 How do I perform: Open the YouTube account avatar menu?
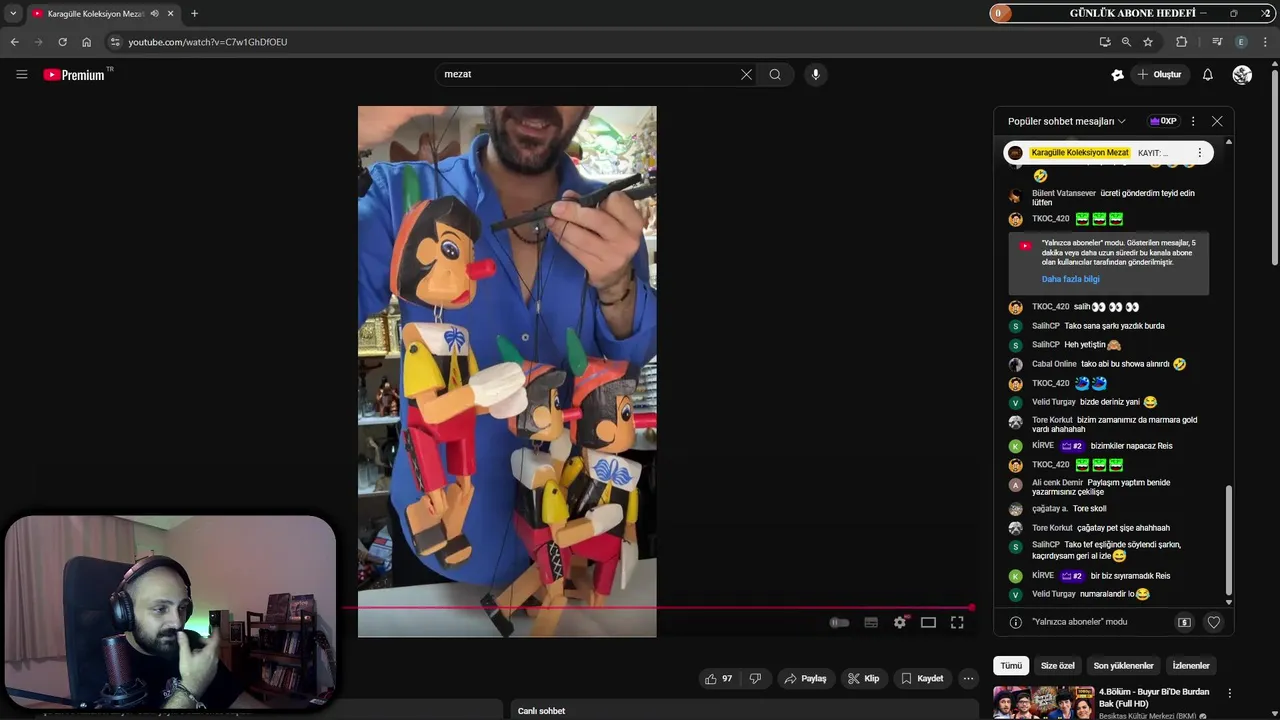pyautogui.click(x=1242, y=74)
